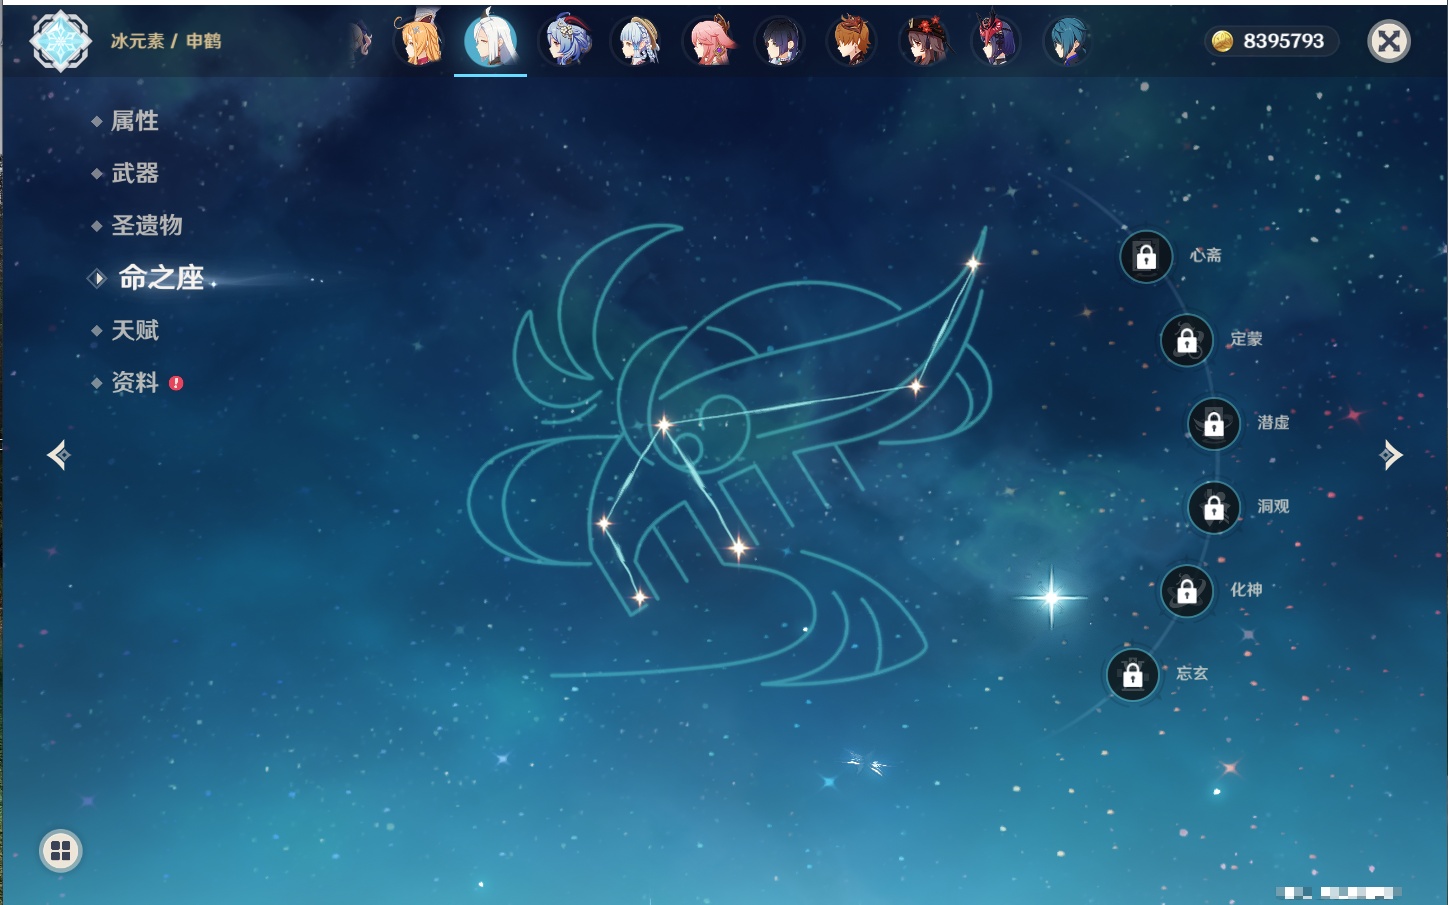Image resolution: width=1448 pixels, height=905 pixels.
Task: Open the grid menu icon at bottom-left
Action: point(61,851)
